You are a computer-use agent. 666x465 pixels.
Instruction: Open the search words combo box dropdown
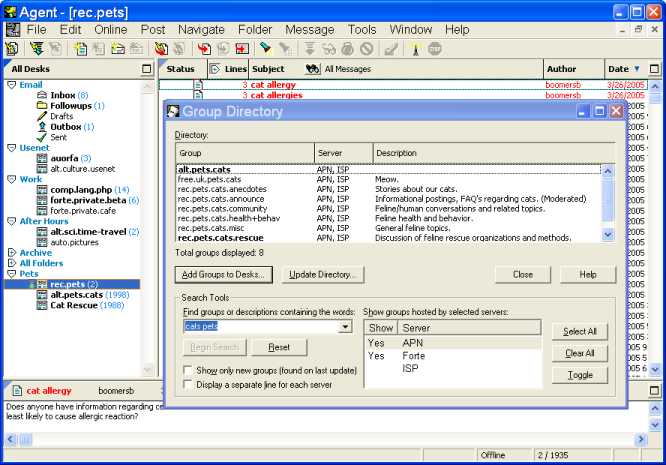pyautogui.click(x=346, y=326)
